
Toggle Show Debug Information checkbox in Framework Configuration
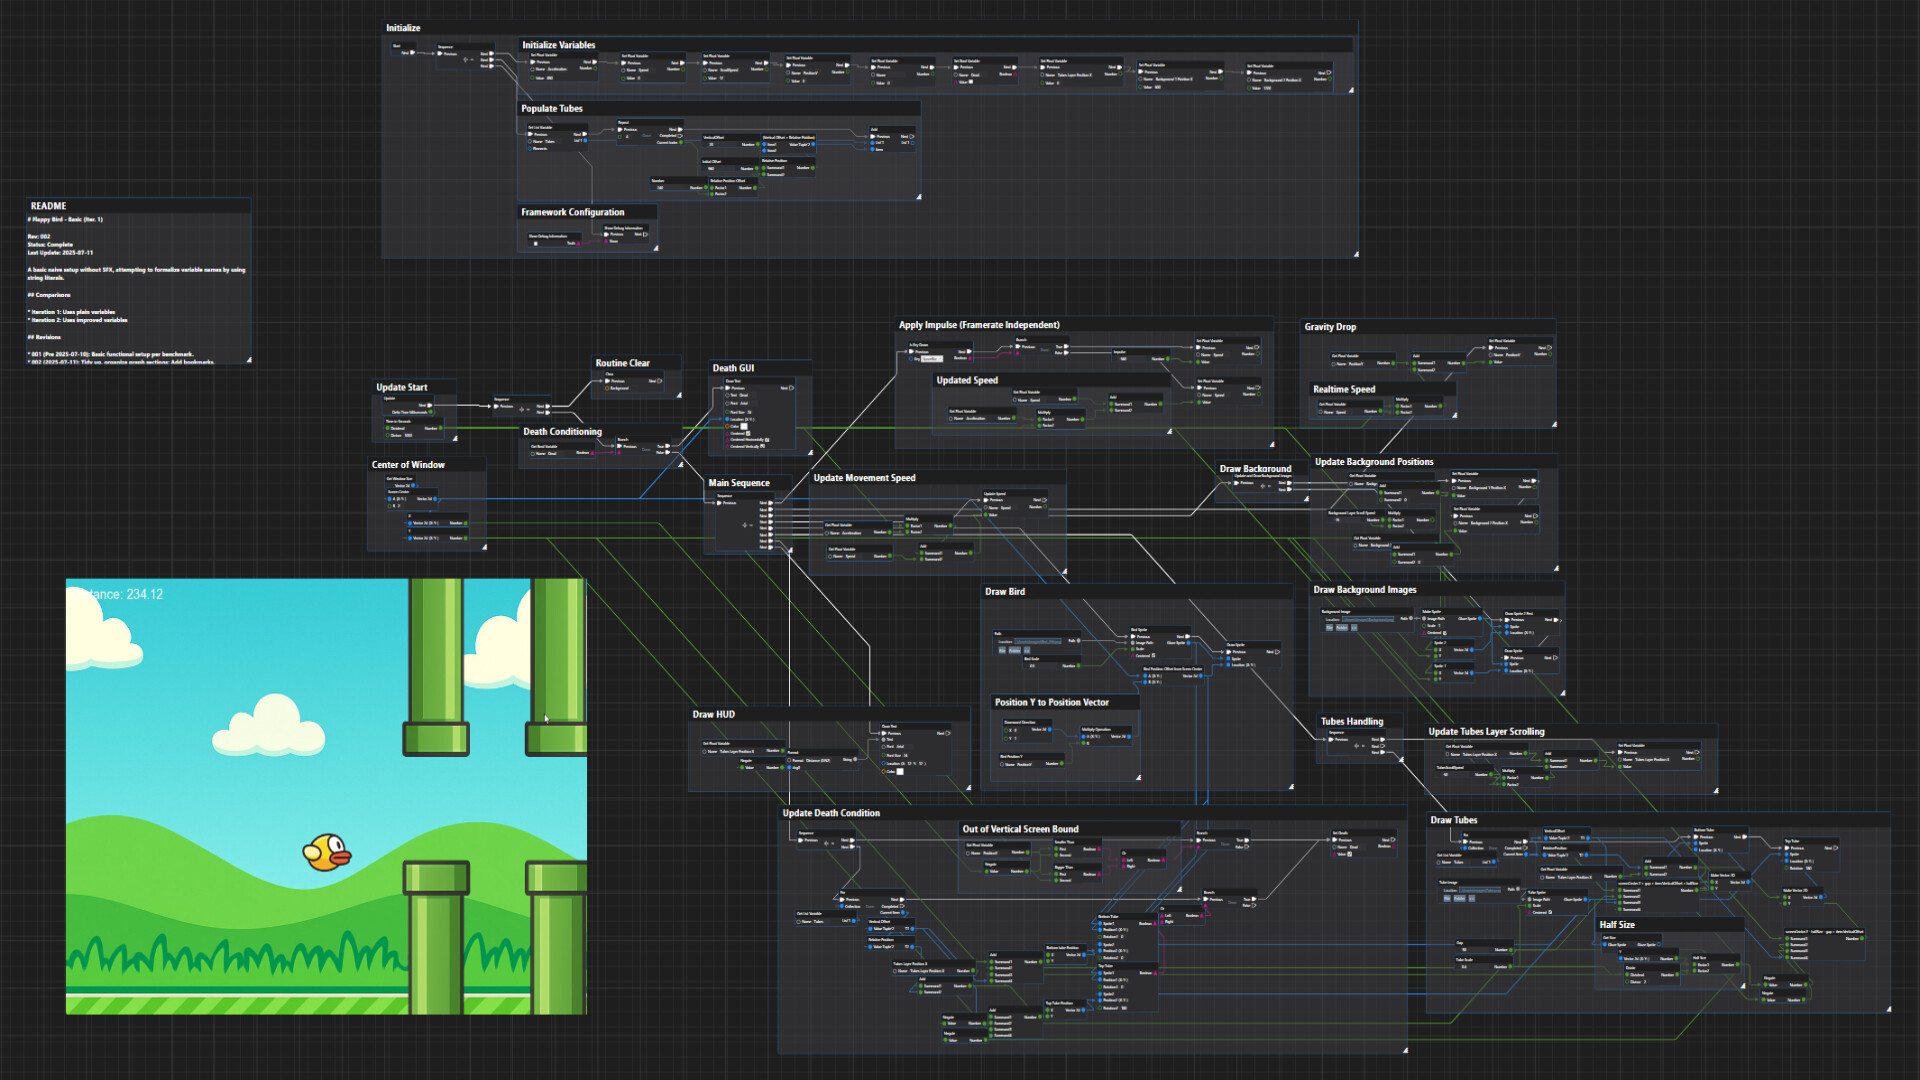tap(535, 243)
